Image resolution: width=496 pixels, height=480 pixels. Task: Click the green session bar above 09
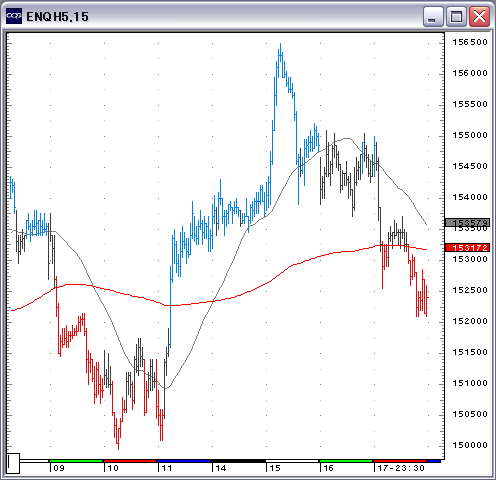[x=76, y=461]
